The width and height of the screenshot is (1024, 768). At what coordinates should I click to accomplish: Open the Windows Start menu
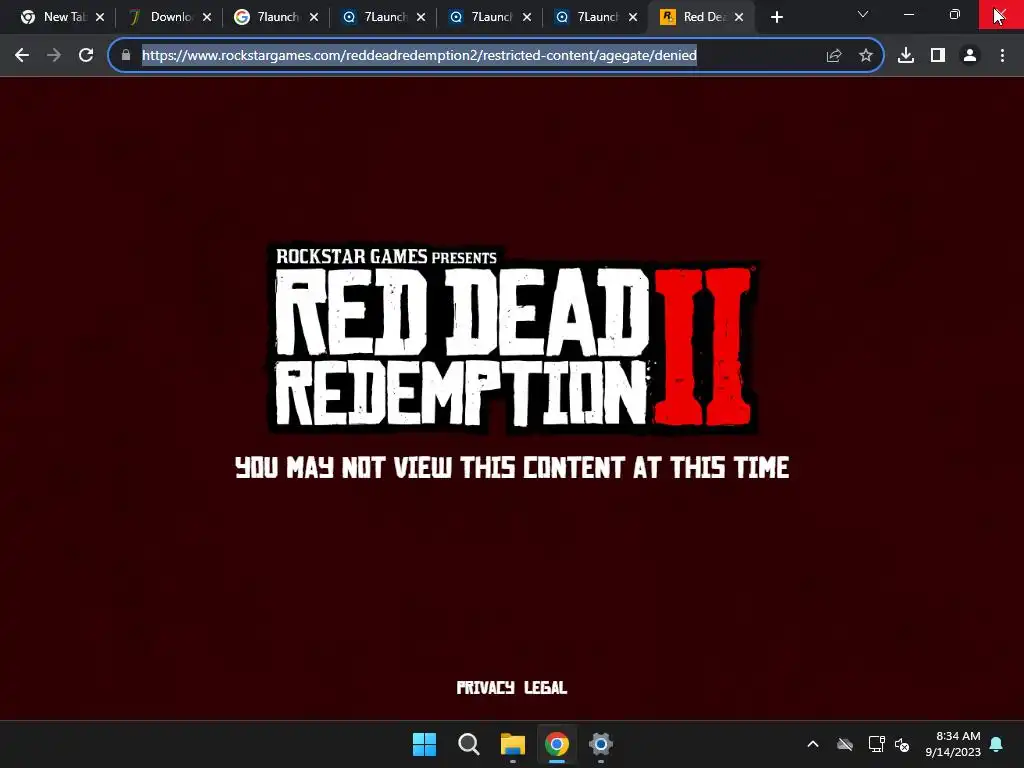tap(424, 744)
